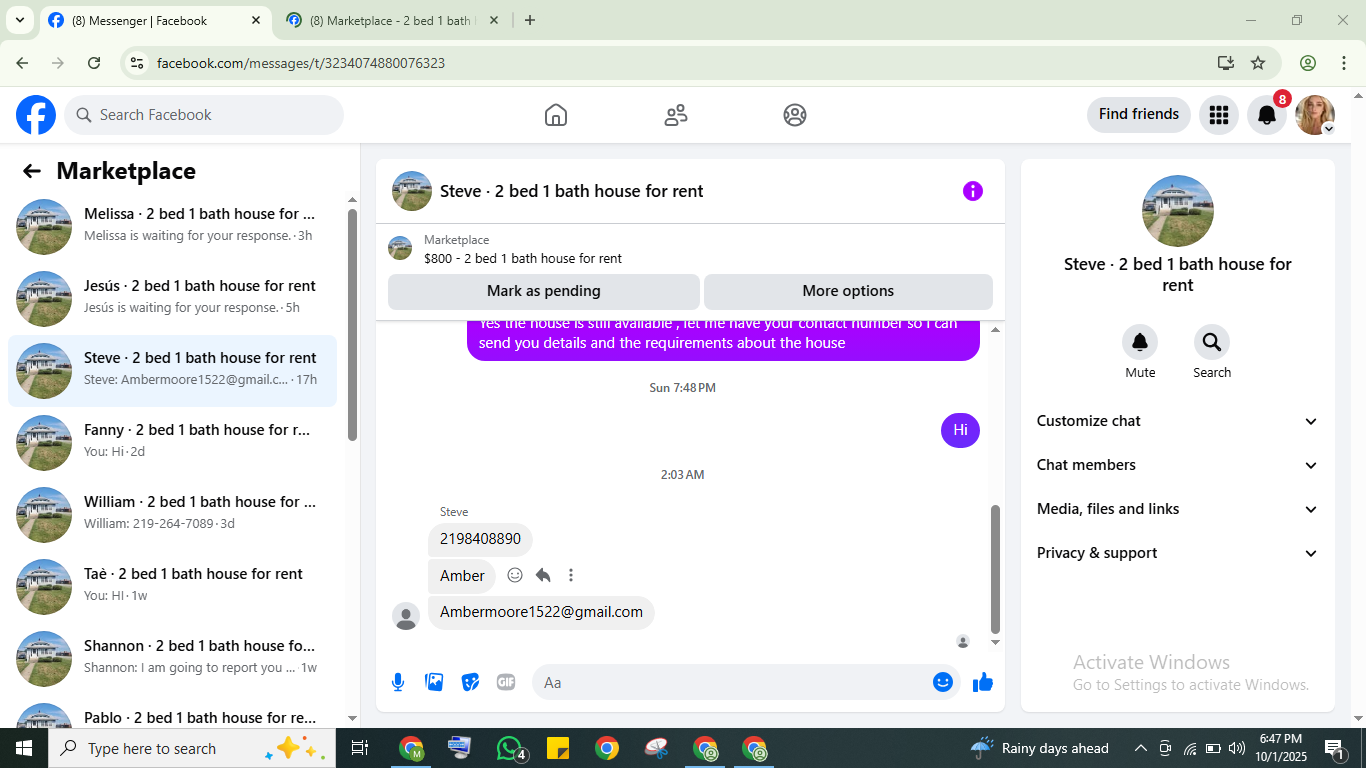Open Rainy days ahead weather widget
Image resolution: width=1366 pixels, height=768 pixels.
(1040, 748)
